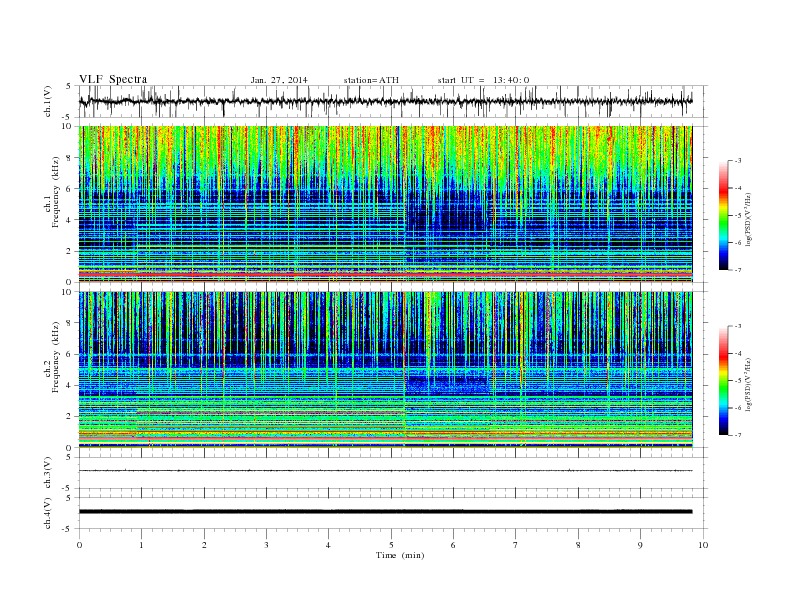Viewport: 792px width, 612px height.
Task: Click the ch.1 waveform trace at top
Action: pos(385,101)
